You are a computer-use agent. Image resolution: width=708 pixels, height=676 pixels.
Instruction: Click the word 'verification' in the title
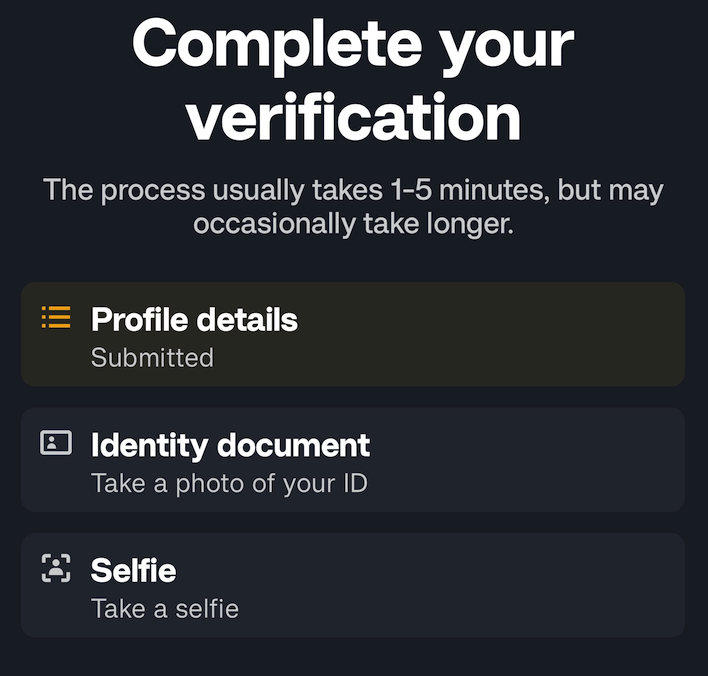(x=354, y=117)
